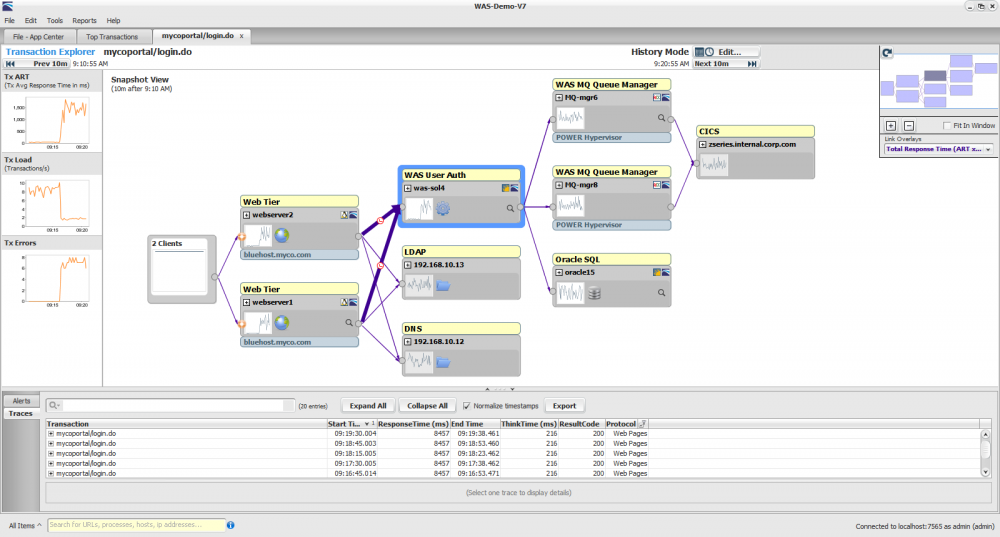Viewport: 1000px width, 537px height.
Task: Expand the 192.168.10.13 LDAP node
Action: click(408, 265)
